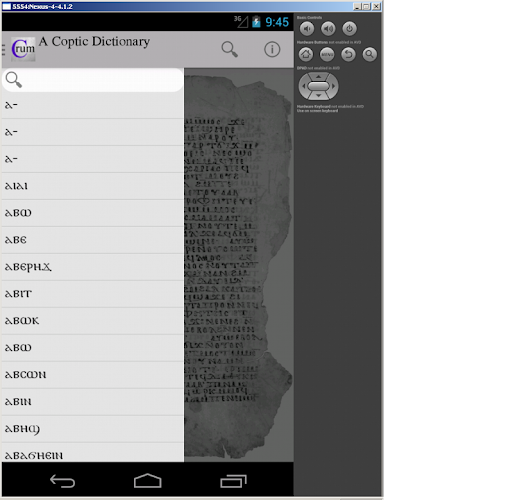The height and width of the screenshot is (500, 513).
Task: Click the emulator hardware menu button
Action: (327, 54)
